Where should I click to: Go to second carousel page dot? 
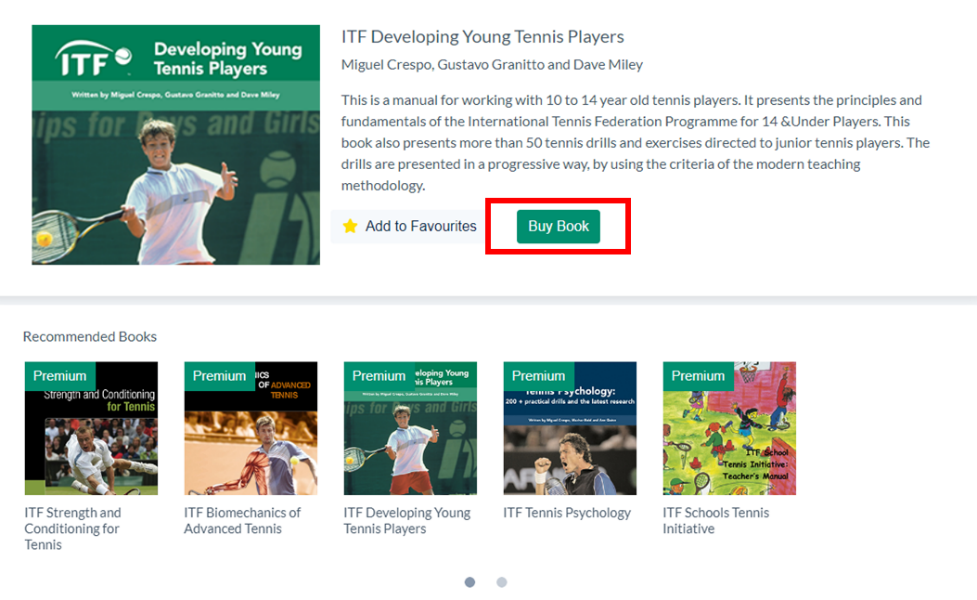(502, 582)
